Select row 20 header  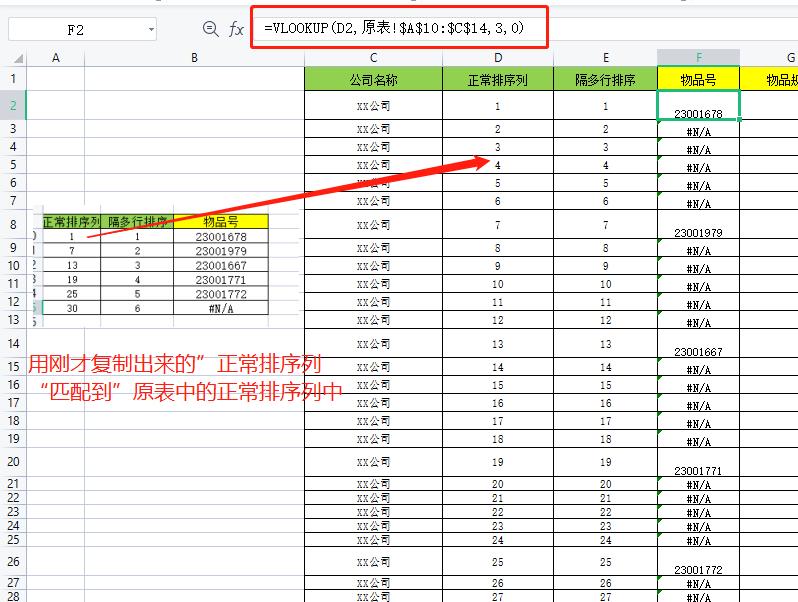tap(13, 462)
